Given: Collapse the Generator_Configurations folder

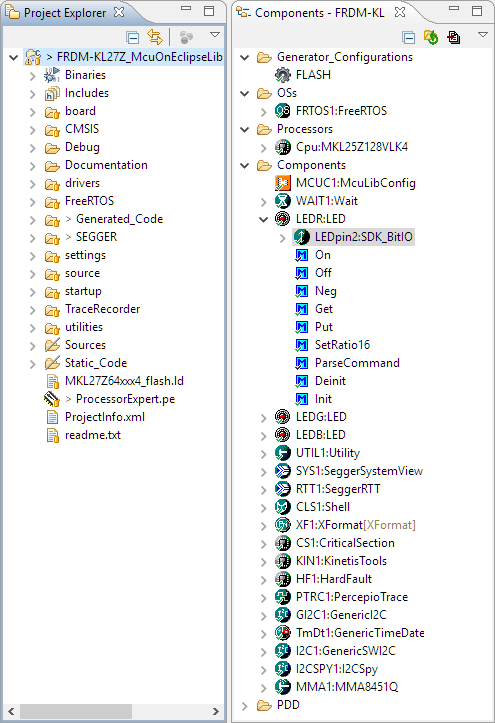Looking at the screenshot, I should 245,58.
